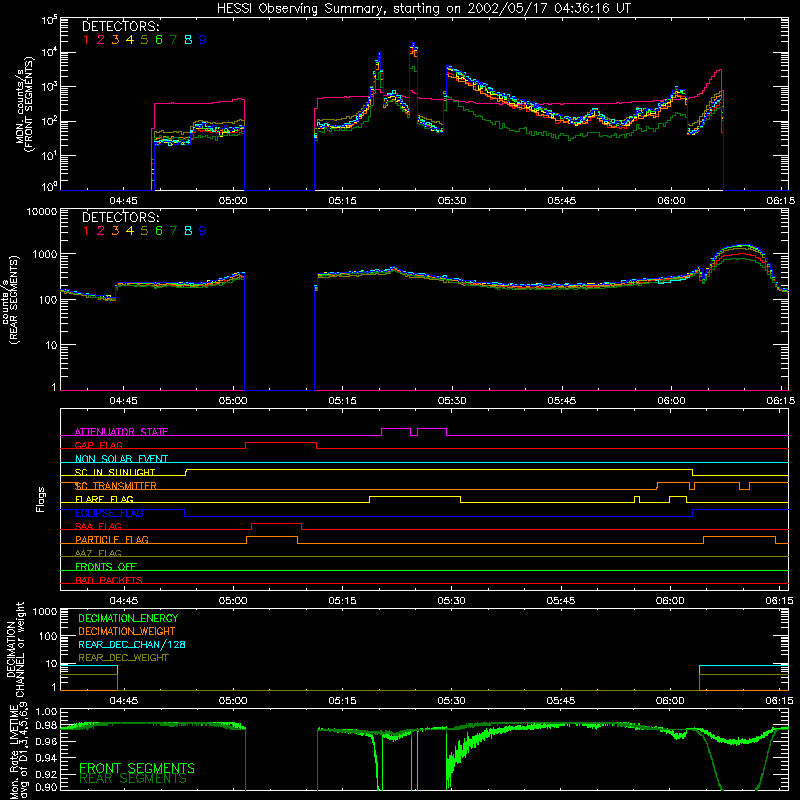Click the red detector '1' in front segments legend
This screenshot has height=800, width=800.
[x=86, y=40]
